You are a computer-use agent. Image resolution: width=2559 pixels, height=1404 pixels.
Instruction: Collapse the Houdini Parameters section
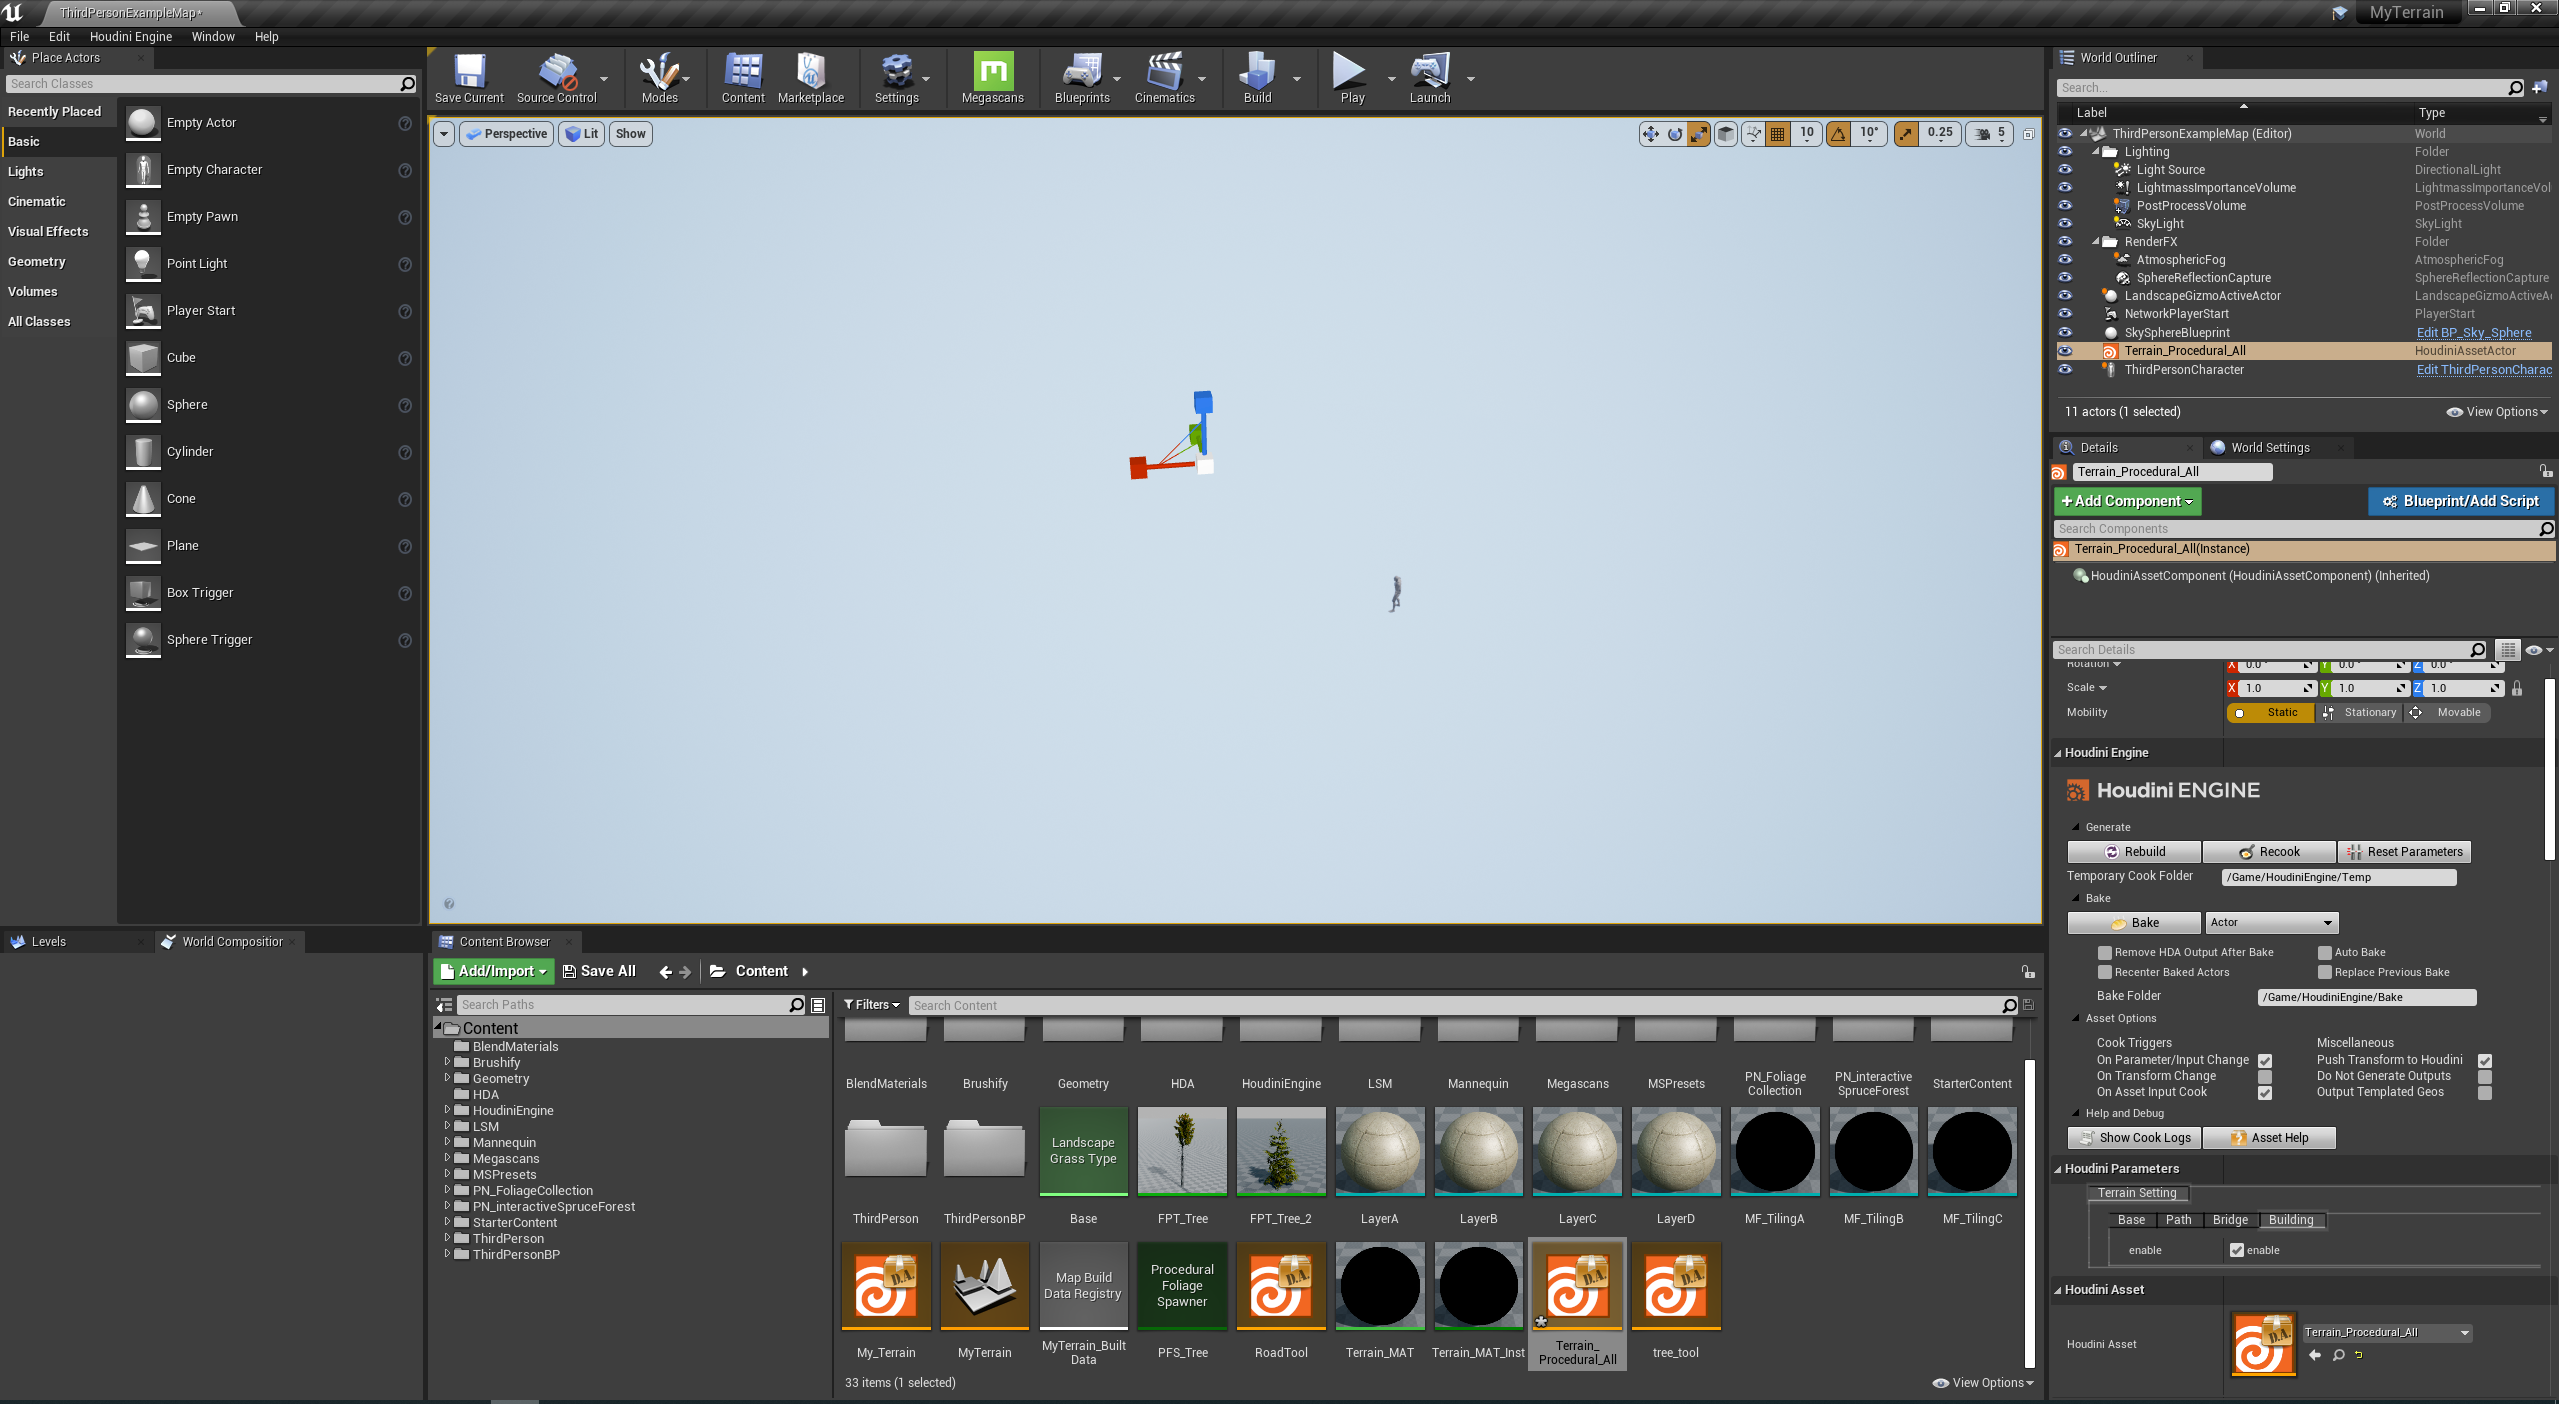tap(2059, 1169)
